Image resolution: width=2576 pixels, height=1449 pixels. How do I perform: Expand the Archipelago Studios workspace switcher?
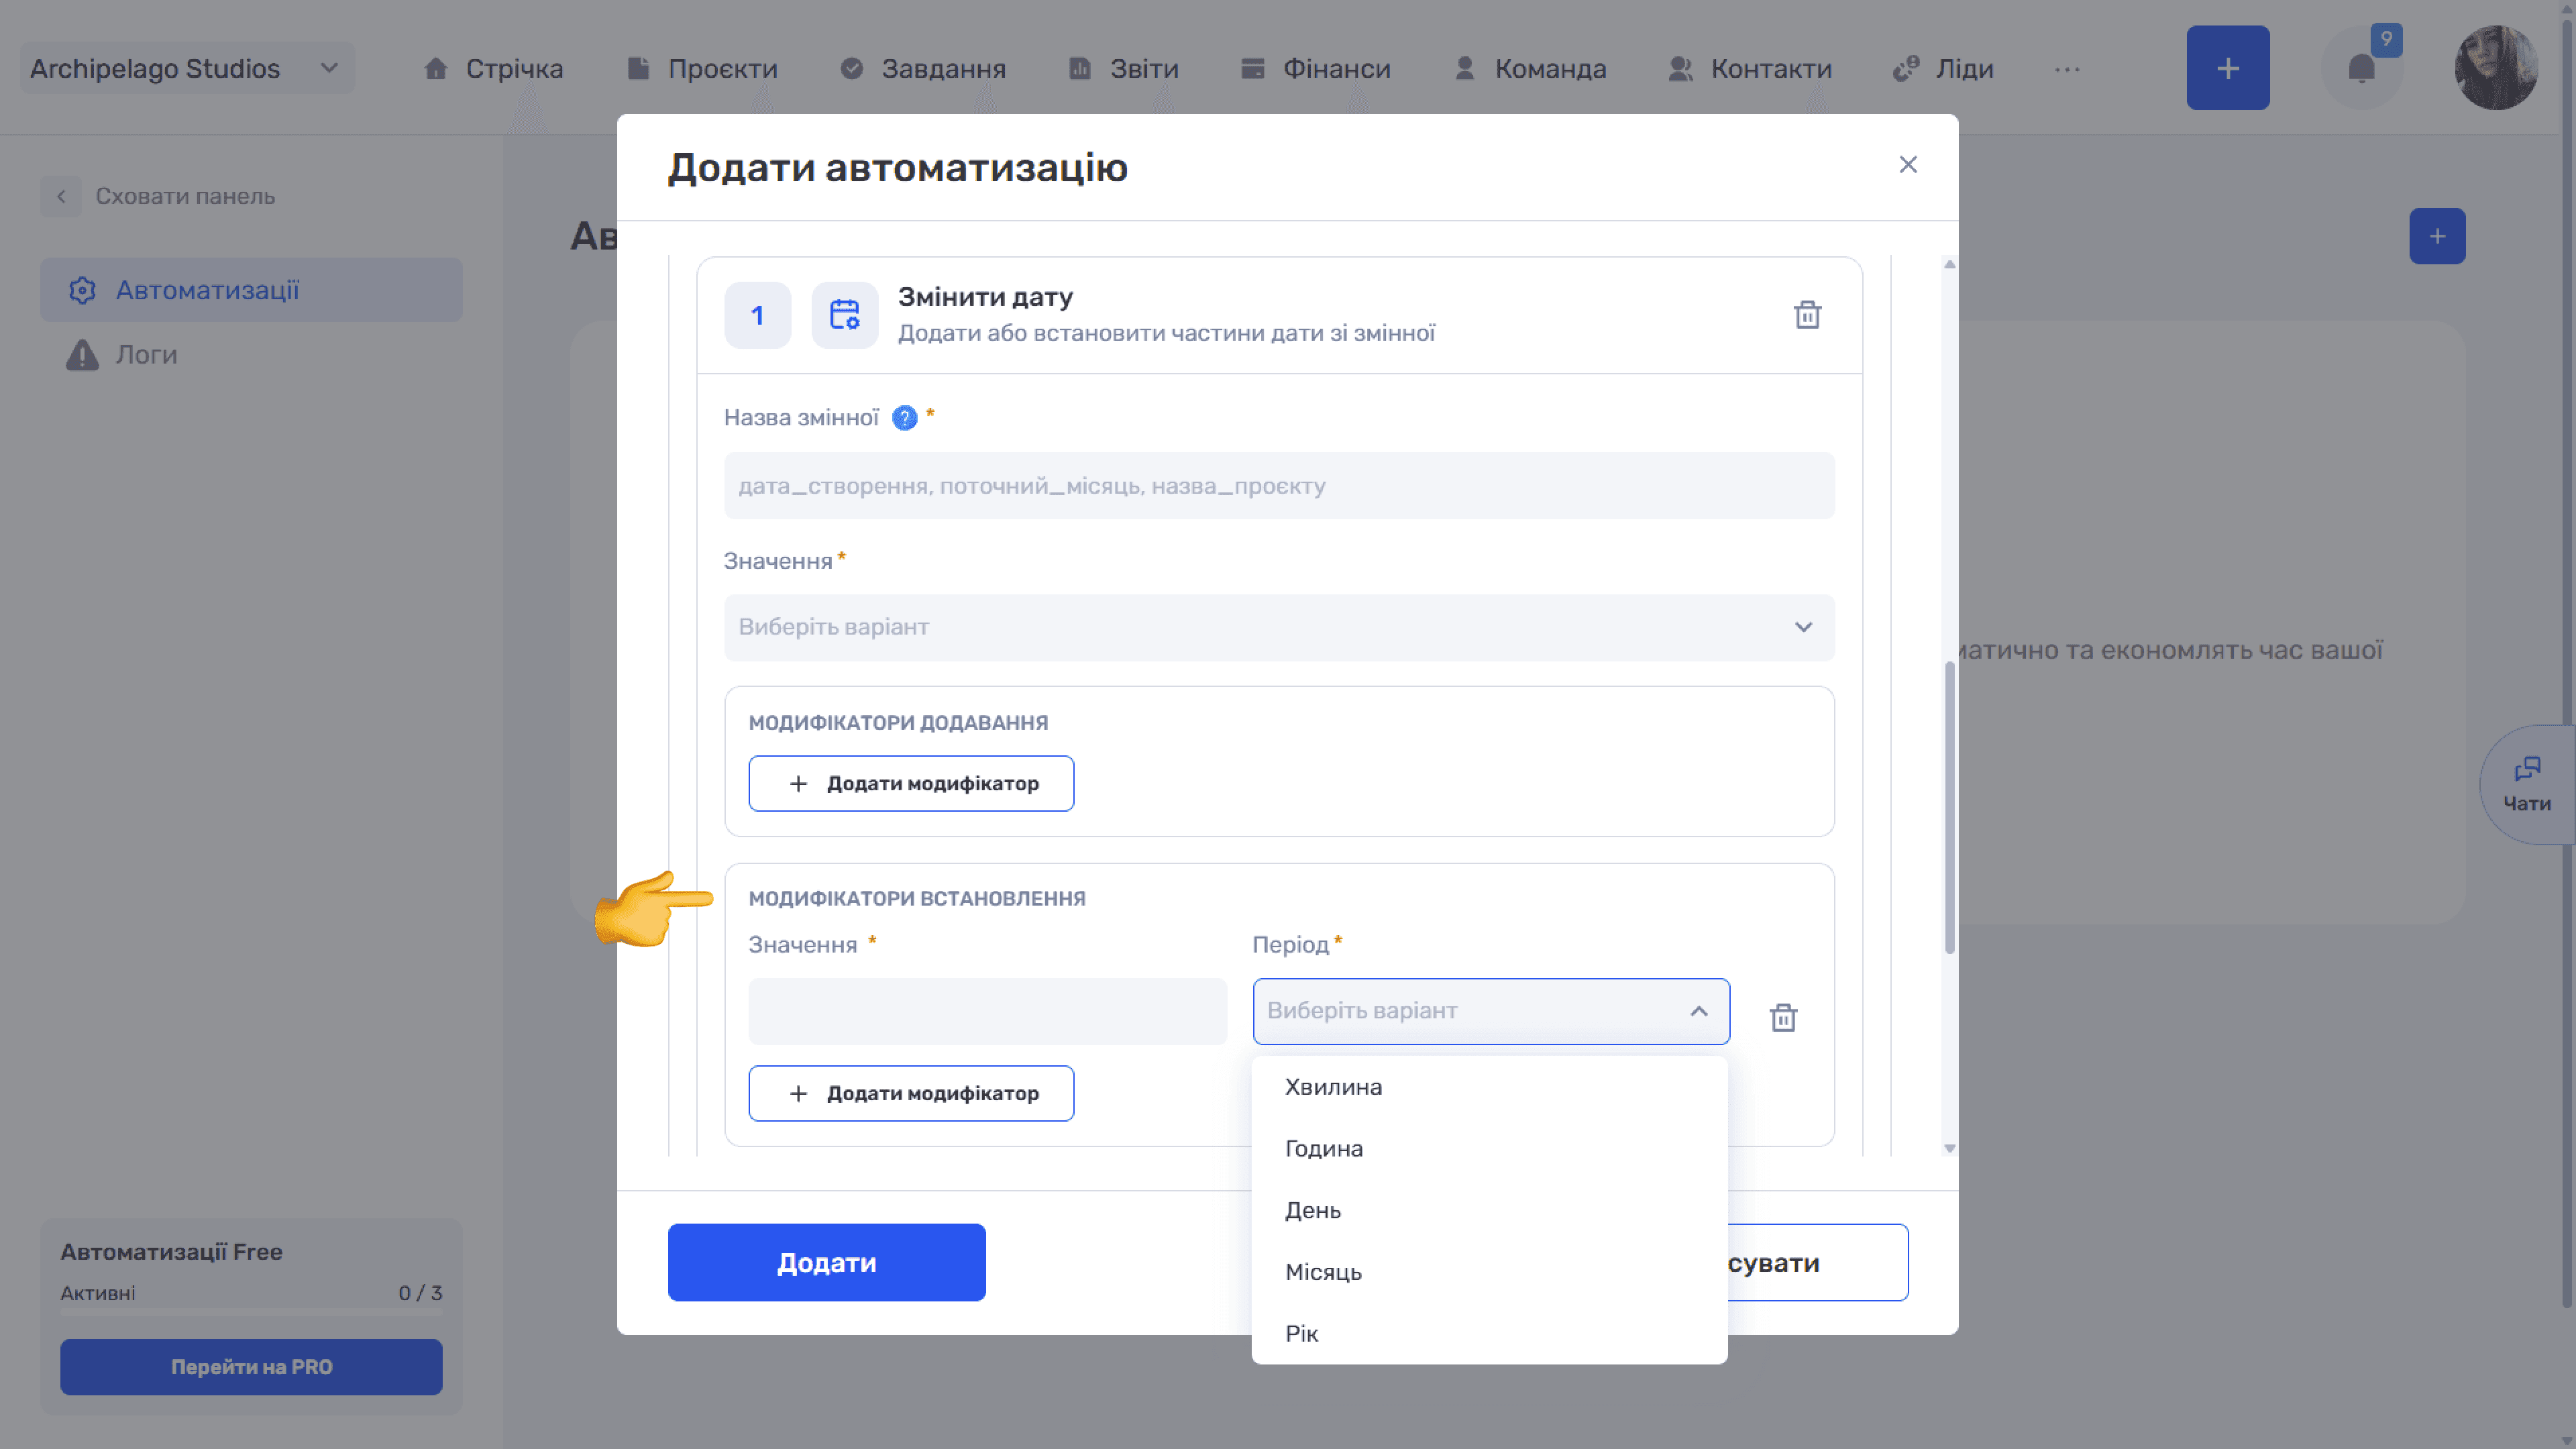[187, 68]
